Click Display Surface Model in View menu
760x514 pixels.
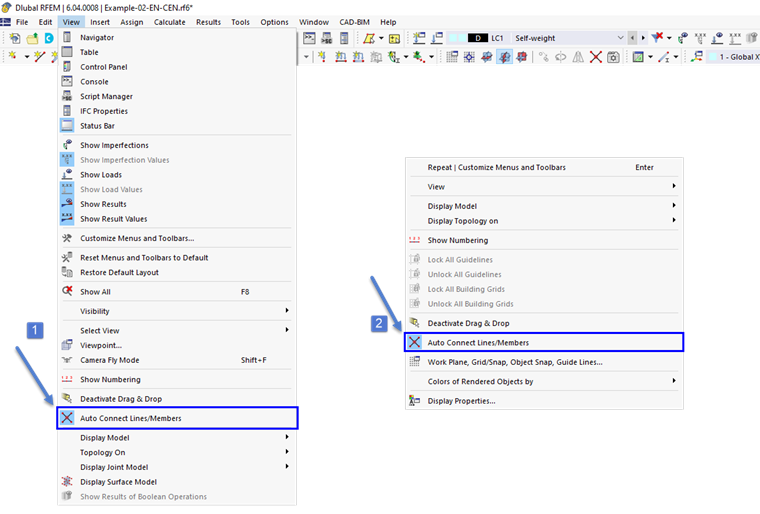pyautogui.click(x=177, y=482)
